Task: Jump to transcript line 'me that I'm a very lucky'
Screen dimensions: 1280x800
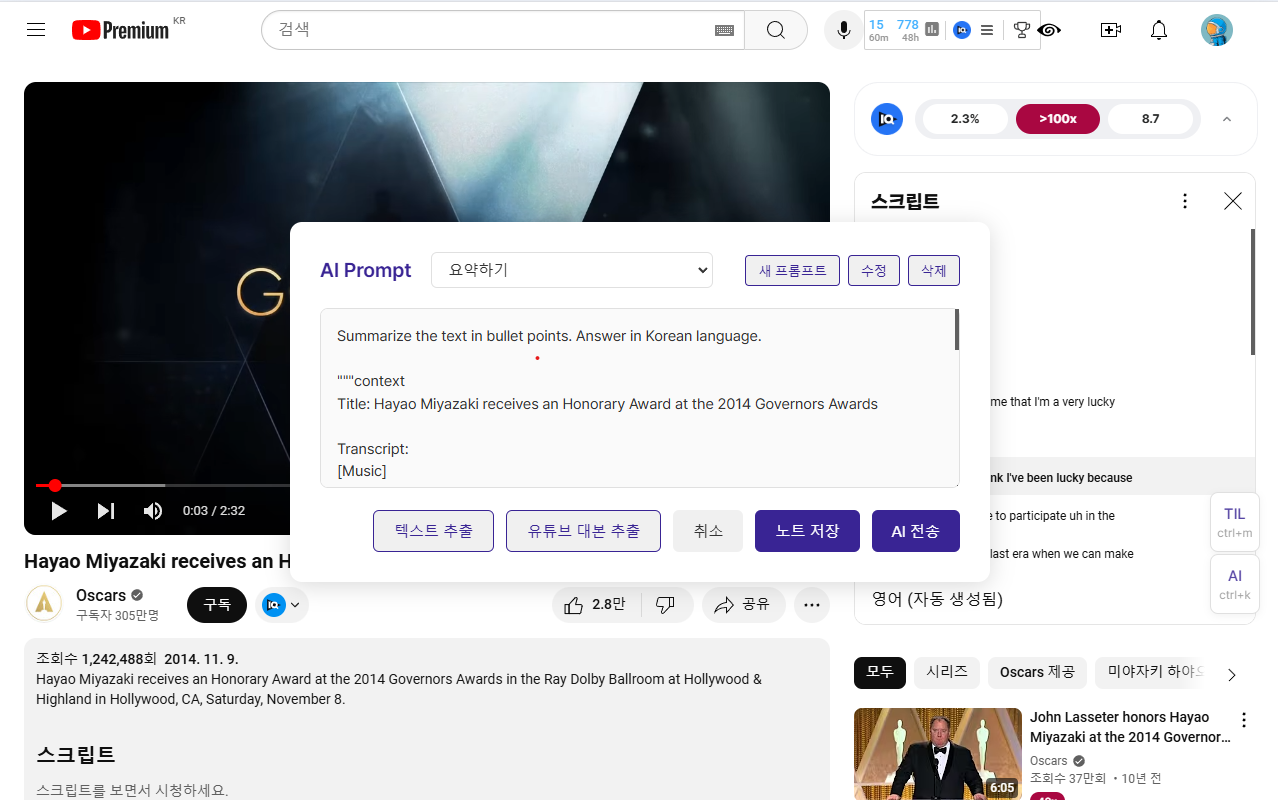Action: [1051, 402]
